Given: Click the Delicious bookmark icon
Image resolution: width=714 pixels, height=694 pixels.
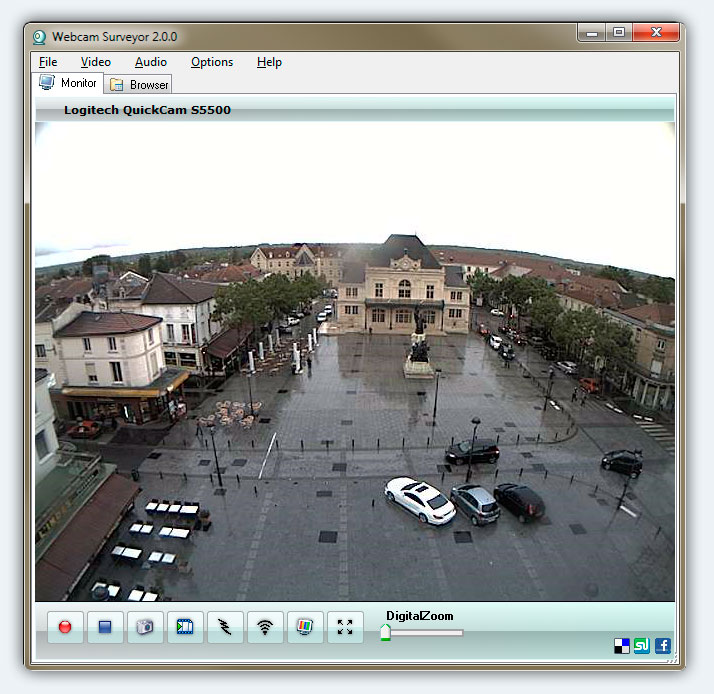Looking at the screenshot, I should click(622, 646).
